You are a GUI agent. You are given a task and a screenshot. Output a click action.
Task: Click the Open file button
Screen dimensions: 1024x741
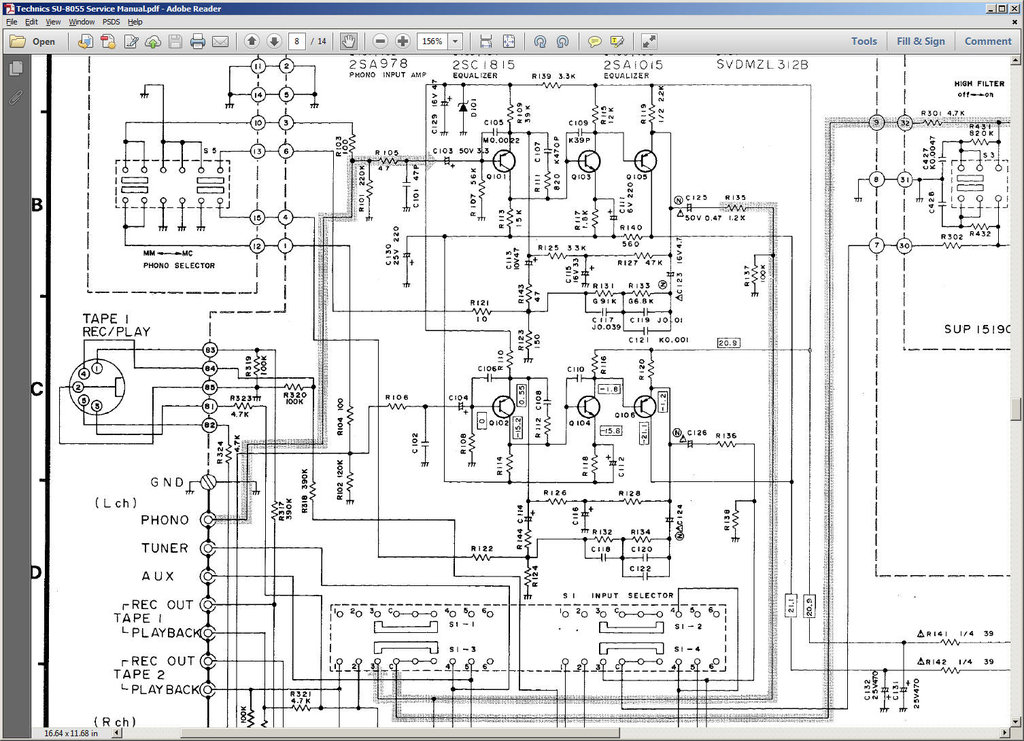[33, 41]
